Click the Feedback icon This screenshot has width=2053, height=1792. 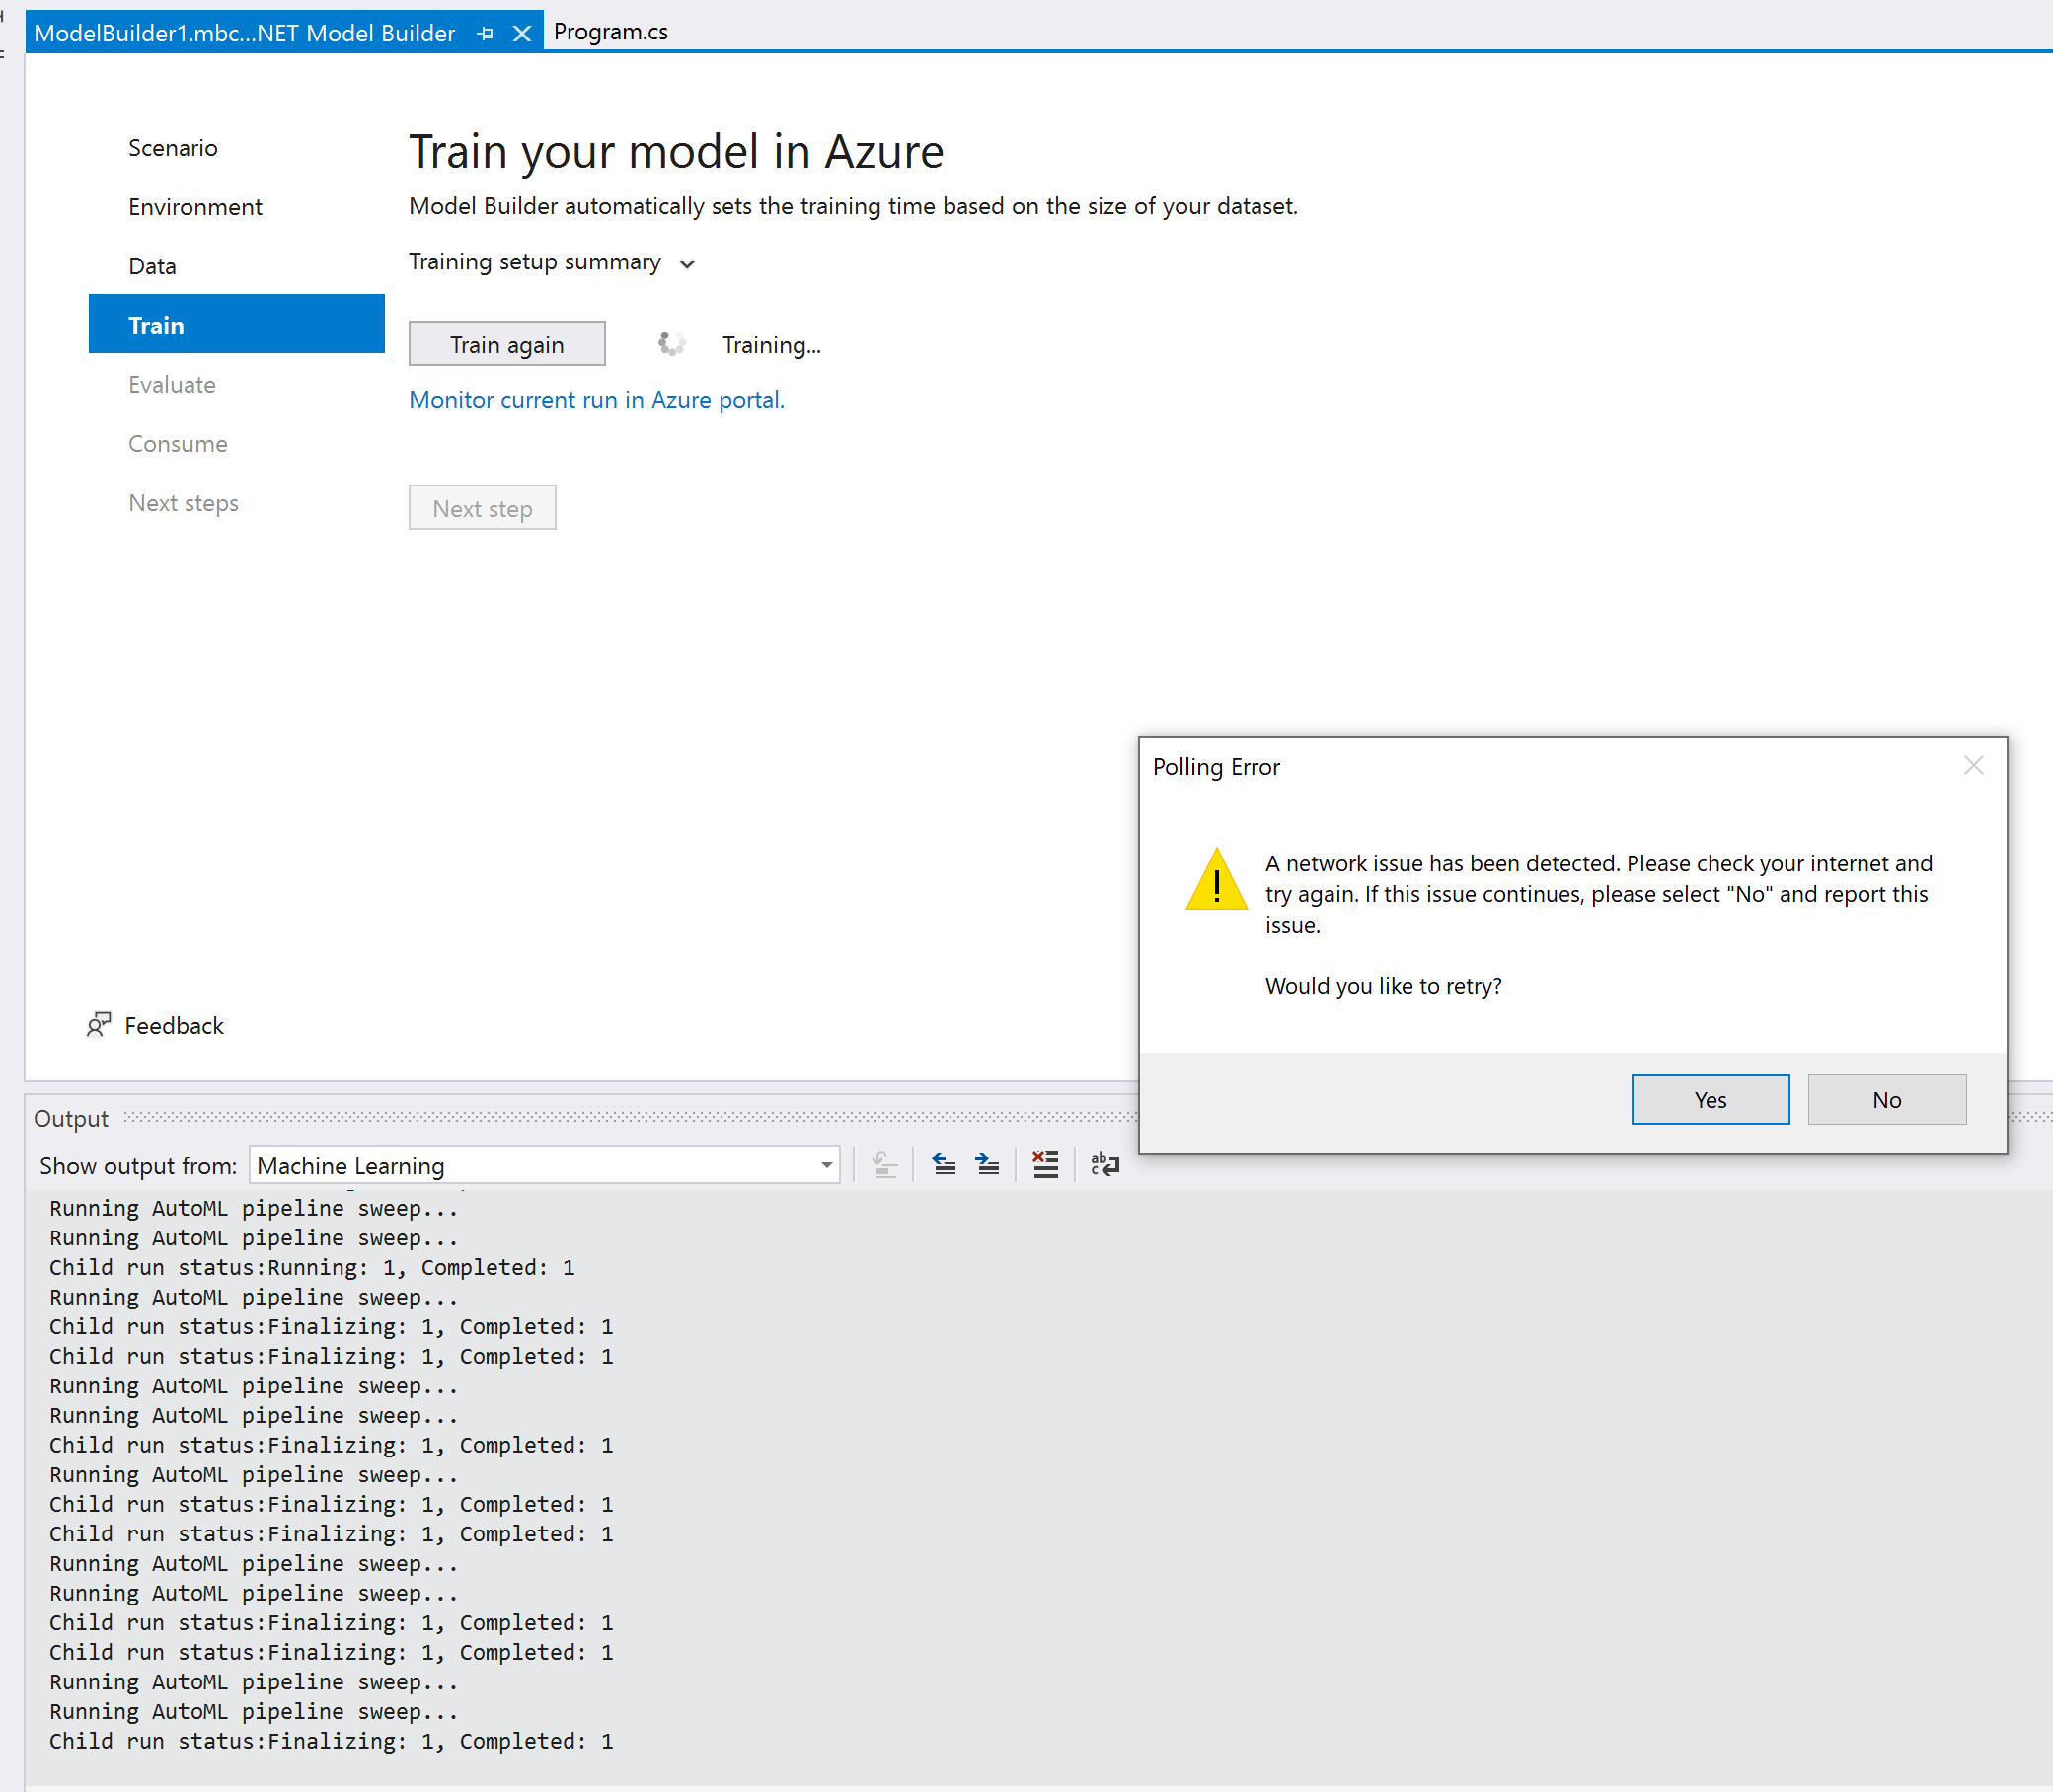pyautogui.click(x=98, y=1025)
